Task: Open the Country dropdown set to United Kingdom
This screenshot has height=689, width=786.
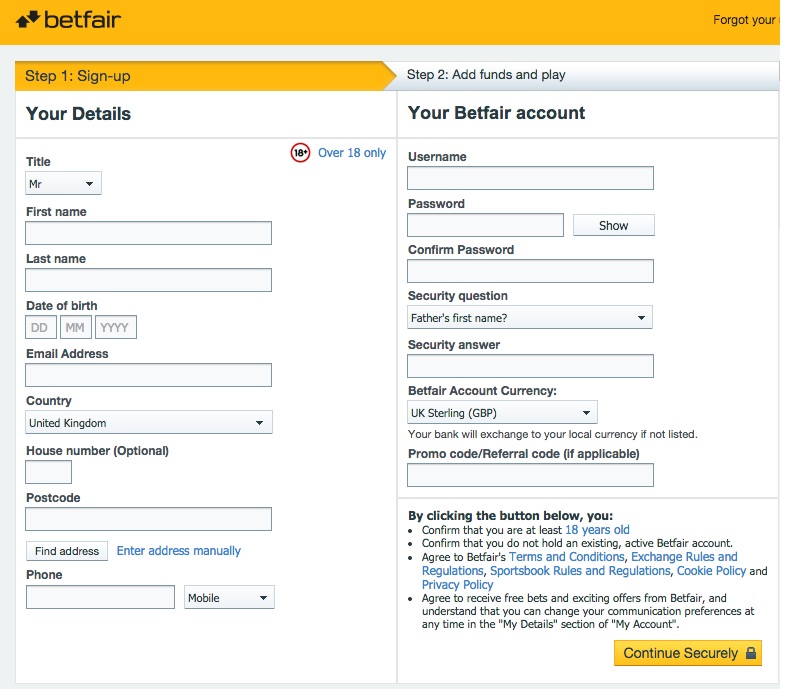Action: (x=149, y=422)
